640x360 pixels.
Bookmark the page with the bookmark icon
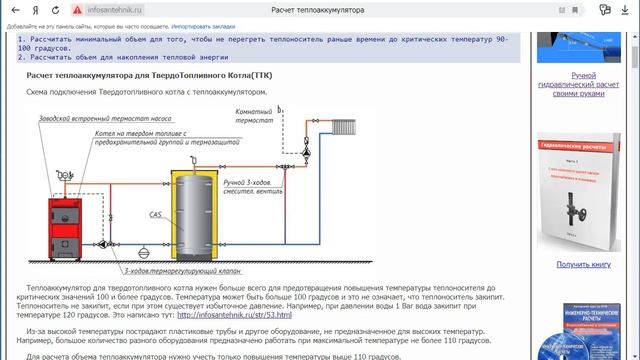pyautogui.click(x=575, y=10)
